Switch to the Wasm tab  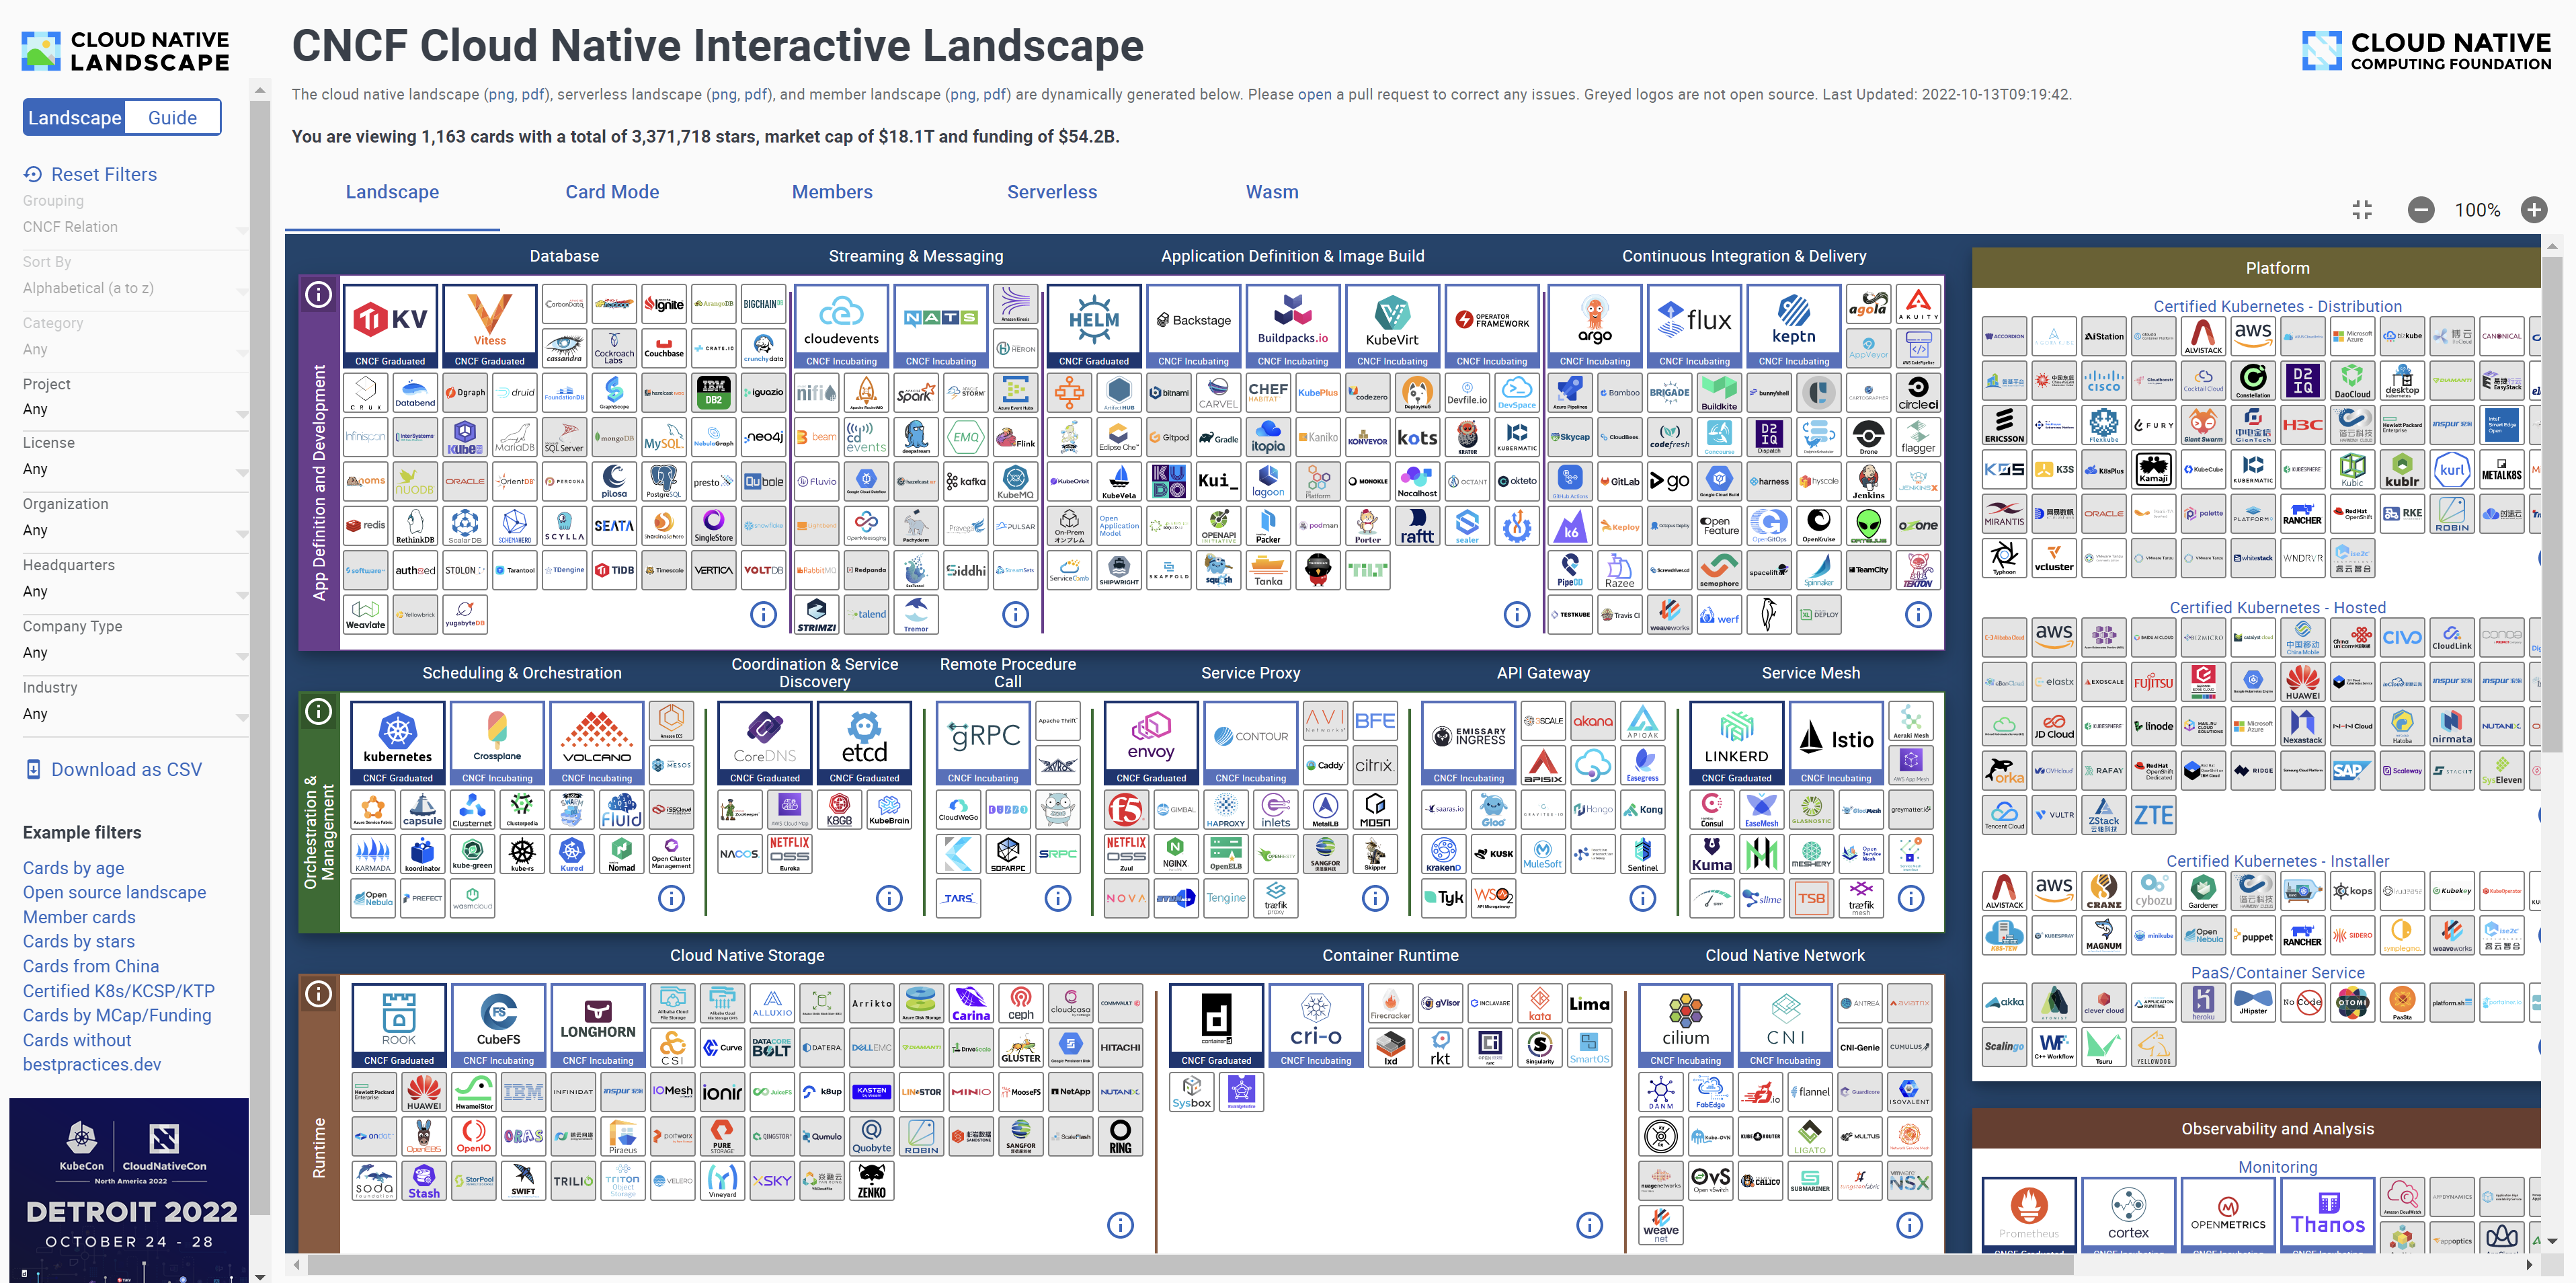pyautogui.click(x=1272, y=192)
